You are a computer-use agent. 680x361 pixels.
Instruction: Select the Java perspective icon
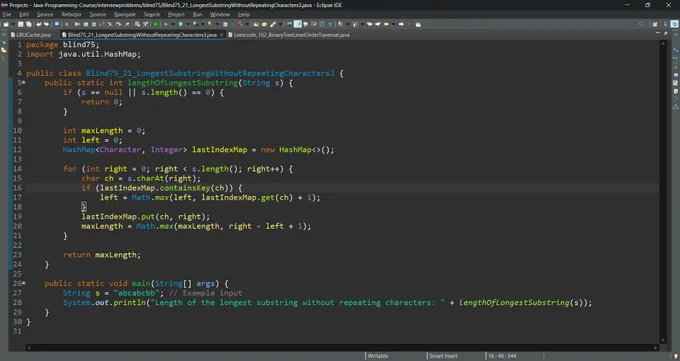click(x=675, y=24)
